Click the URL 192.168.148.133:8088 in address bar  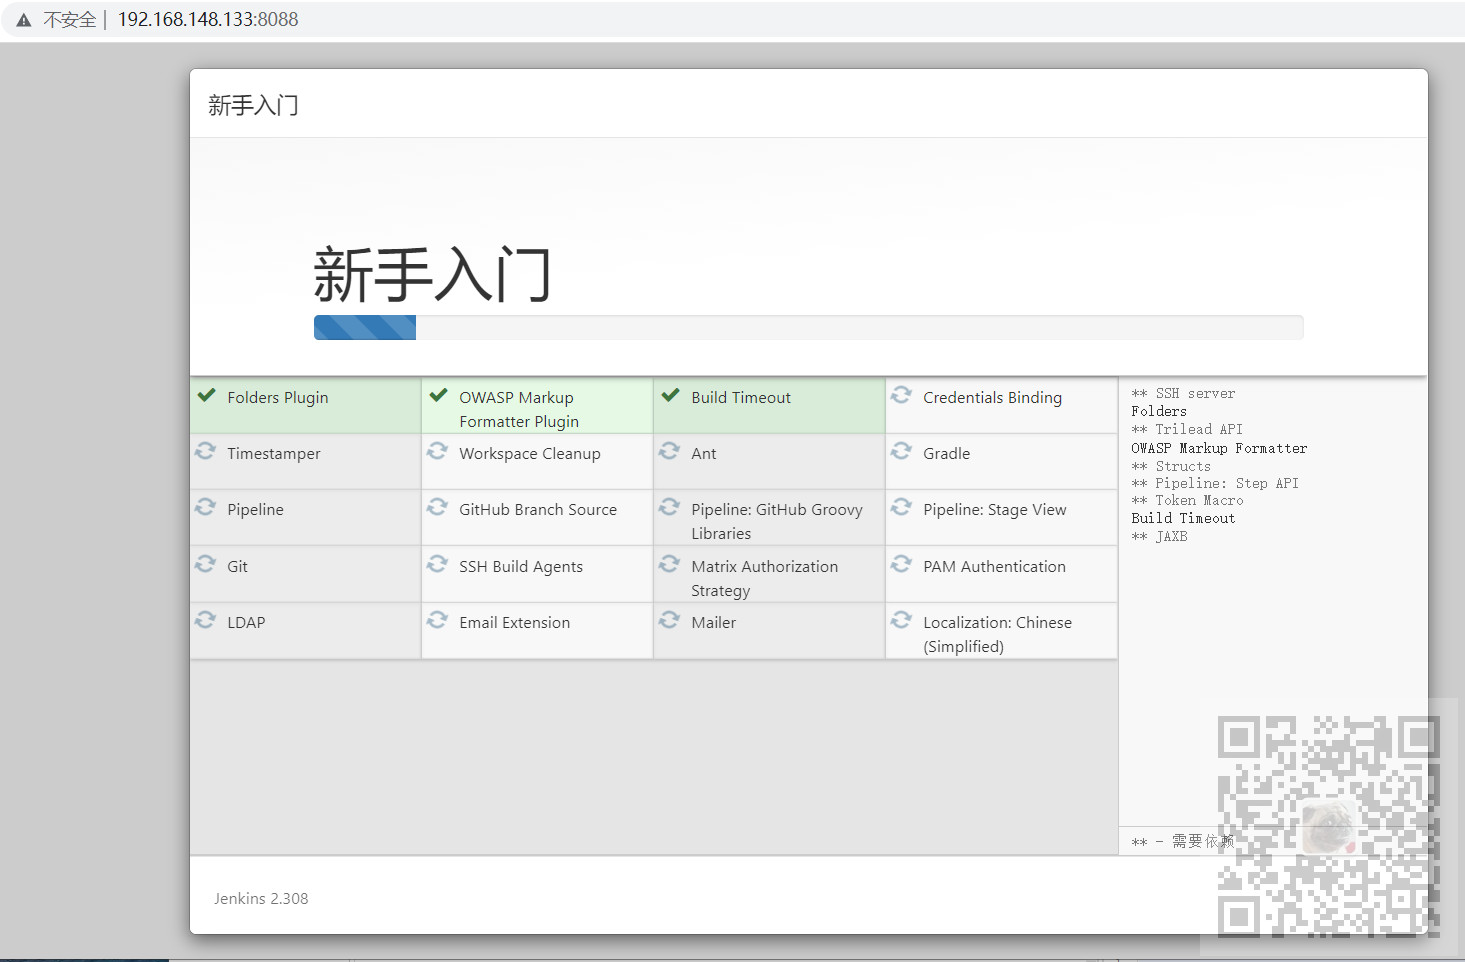click(208, 20)
